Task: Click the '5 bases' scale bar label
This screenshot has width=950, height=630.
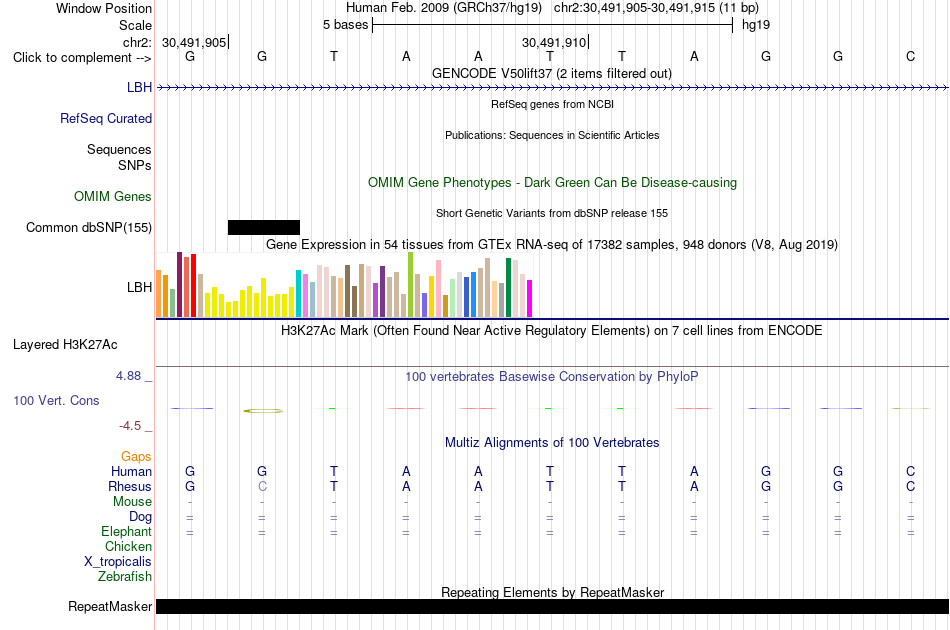Action: [x=345, y=25]
